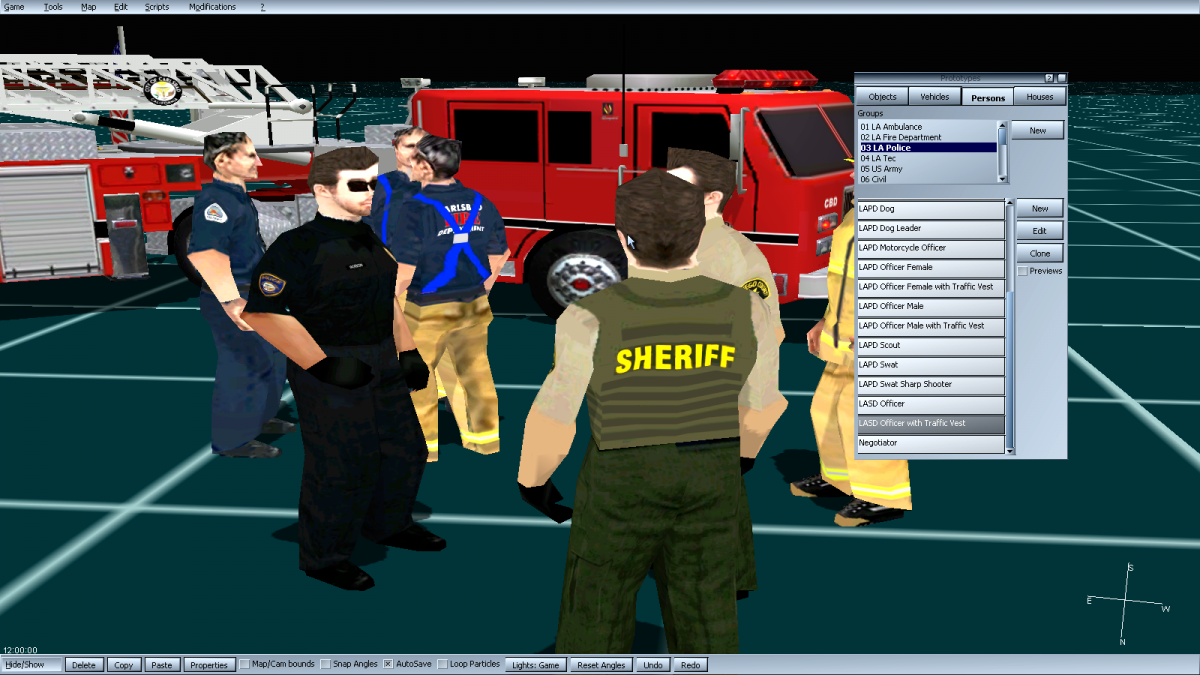Enable the Snap Angles checkbox

[326, 665]
